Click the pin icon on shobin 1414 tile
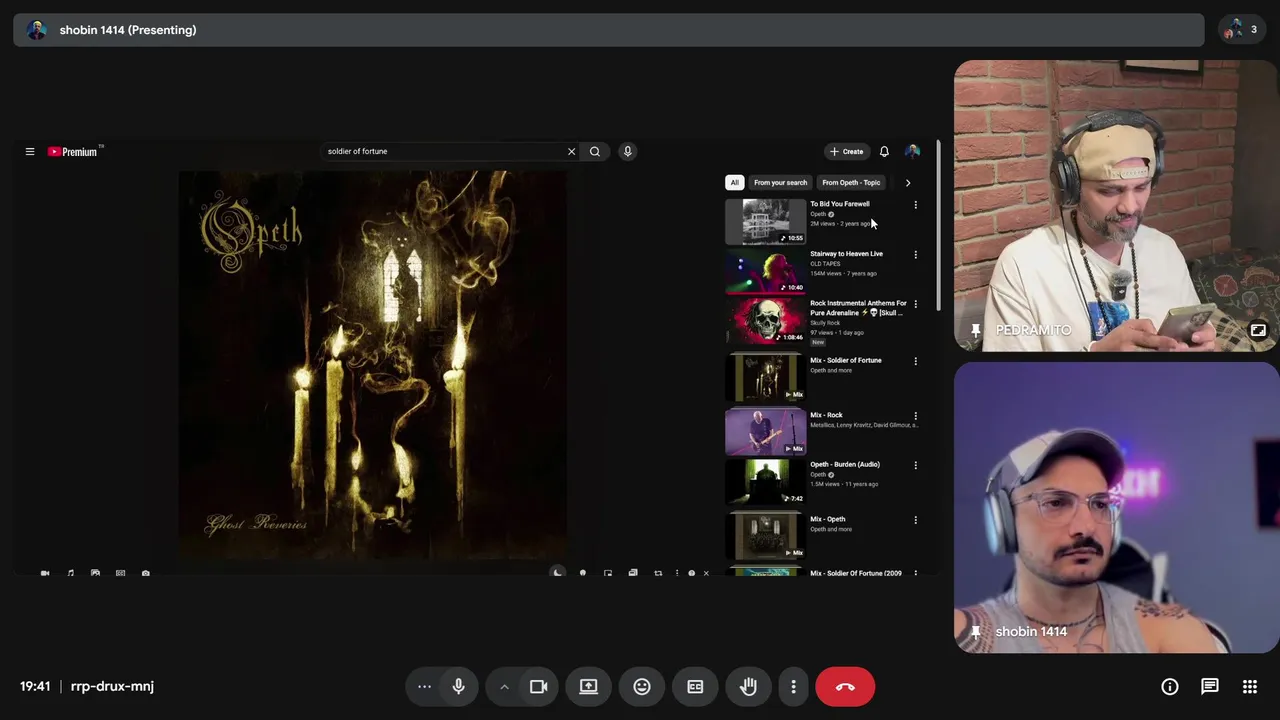This screenshot has width=1280, height=720. 976,632
